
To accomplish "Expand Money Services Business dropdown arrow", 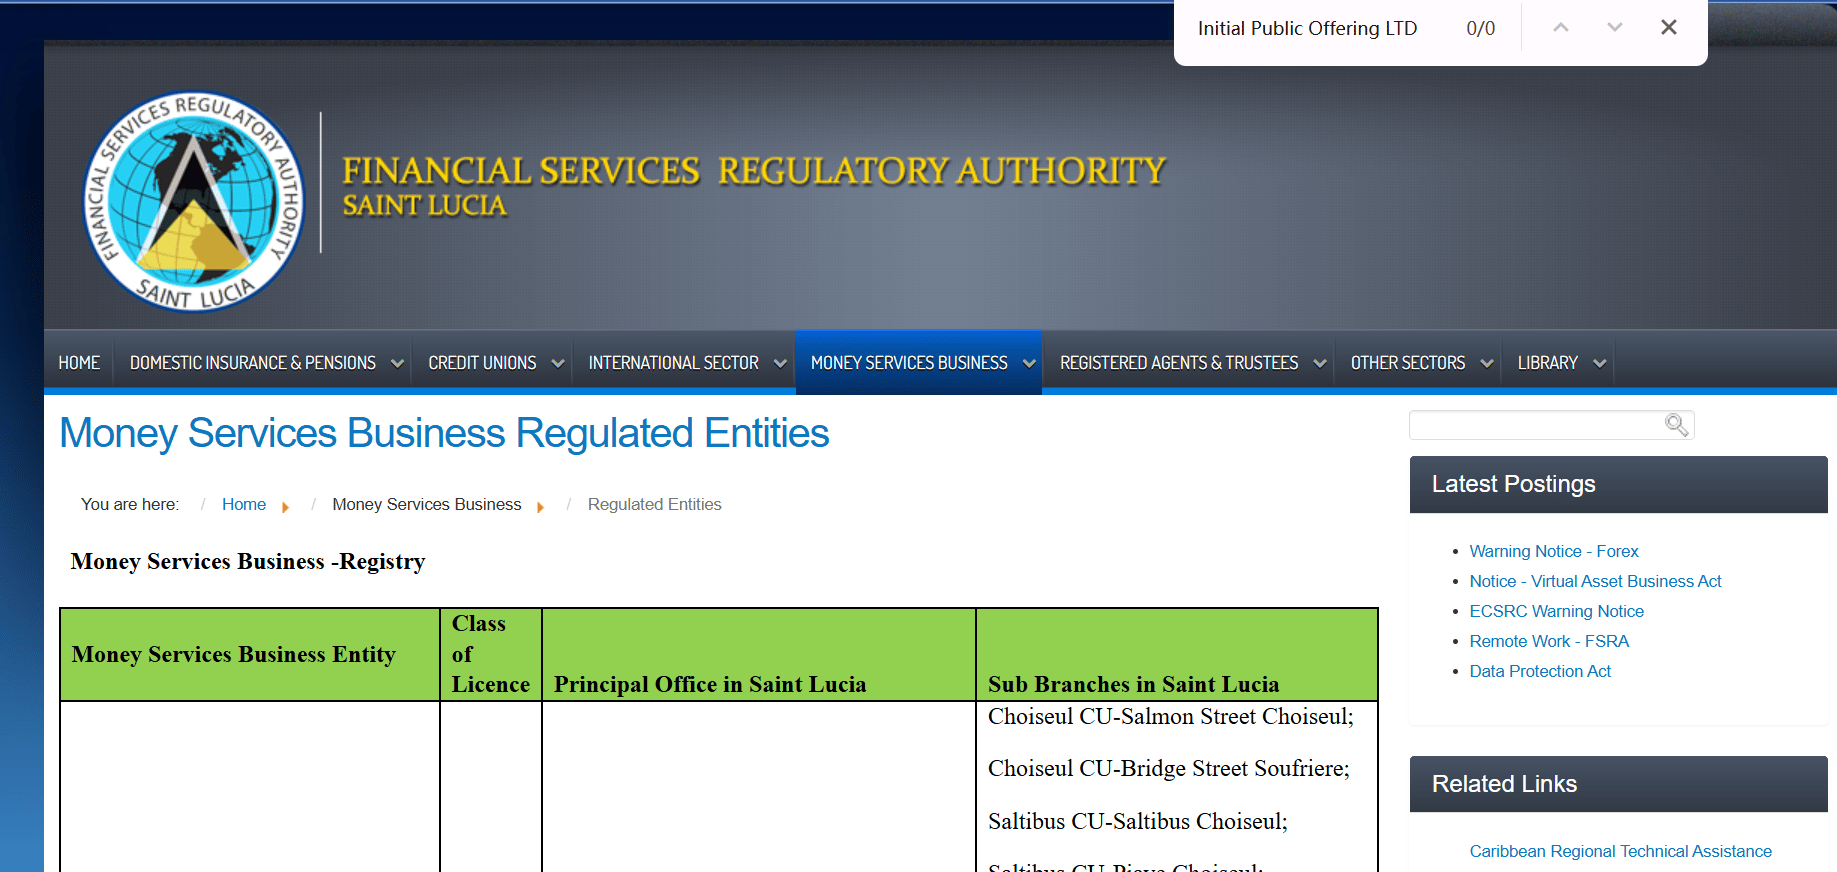I will (1029, 364).
